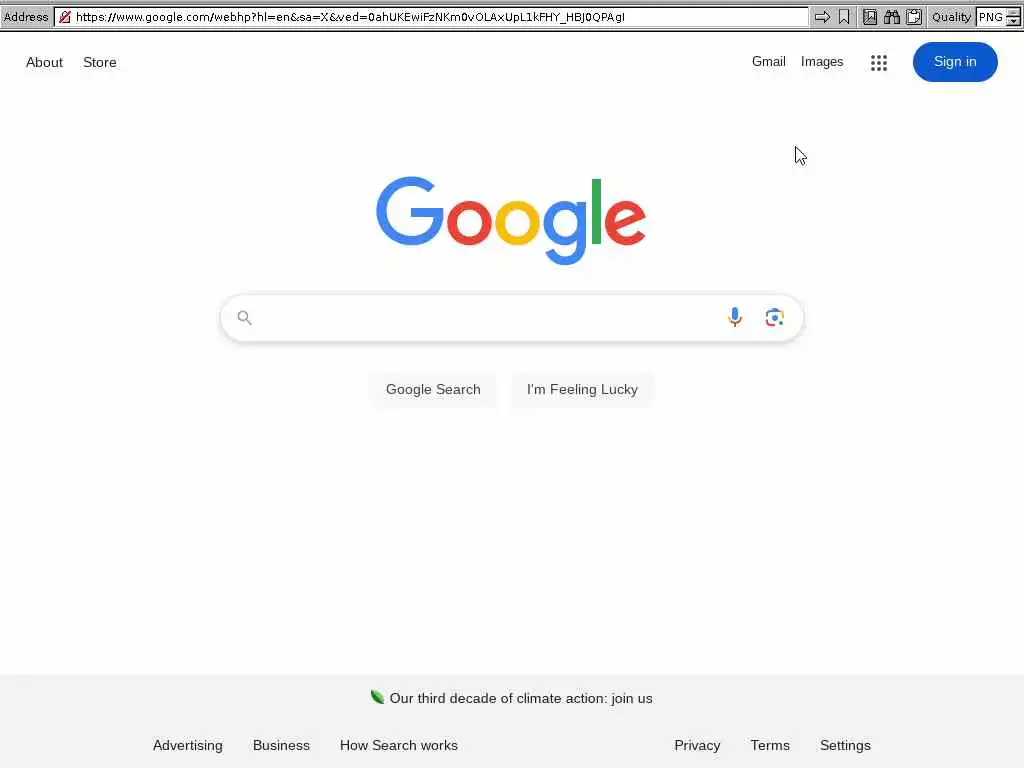Click the crossed-out lock security icon
Screen dimensions: 1024x768
click(65, 17)
